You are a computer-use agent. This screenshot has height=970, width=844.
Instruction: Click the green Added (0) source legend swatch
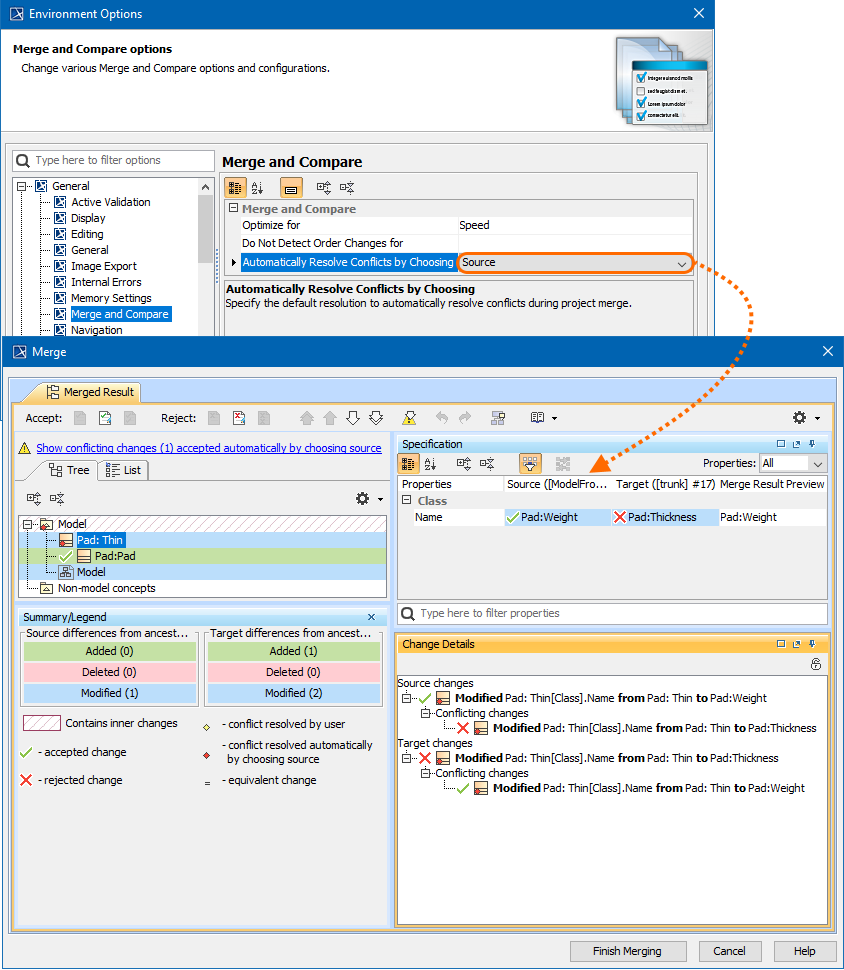(x=108, y=651)
